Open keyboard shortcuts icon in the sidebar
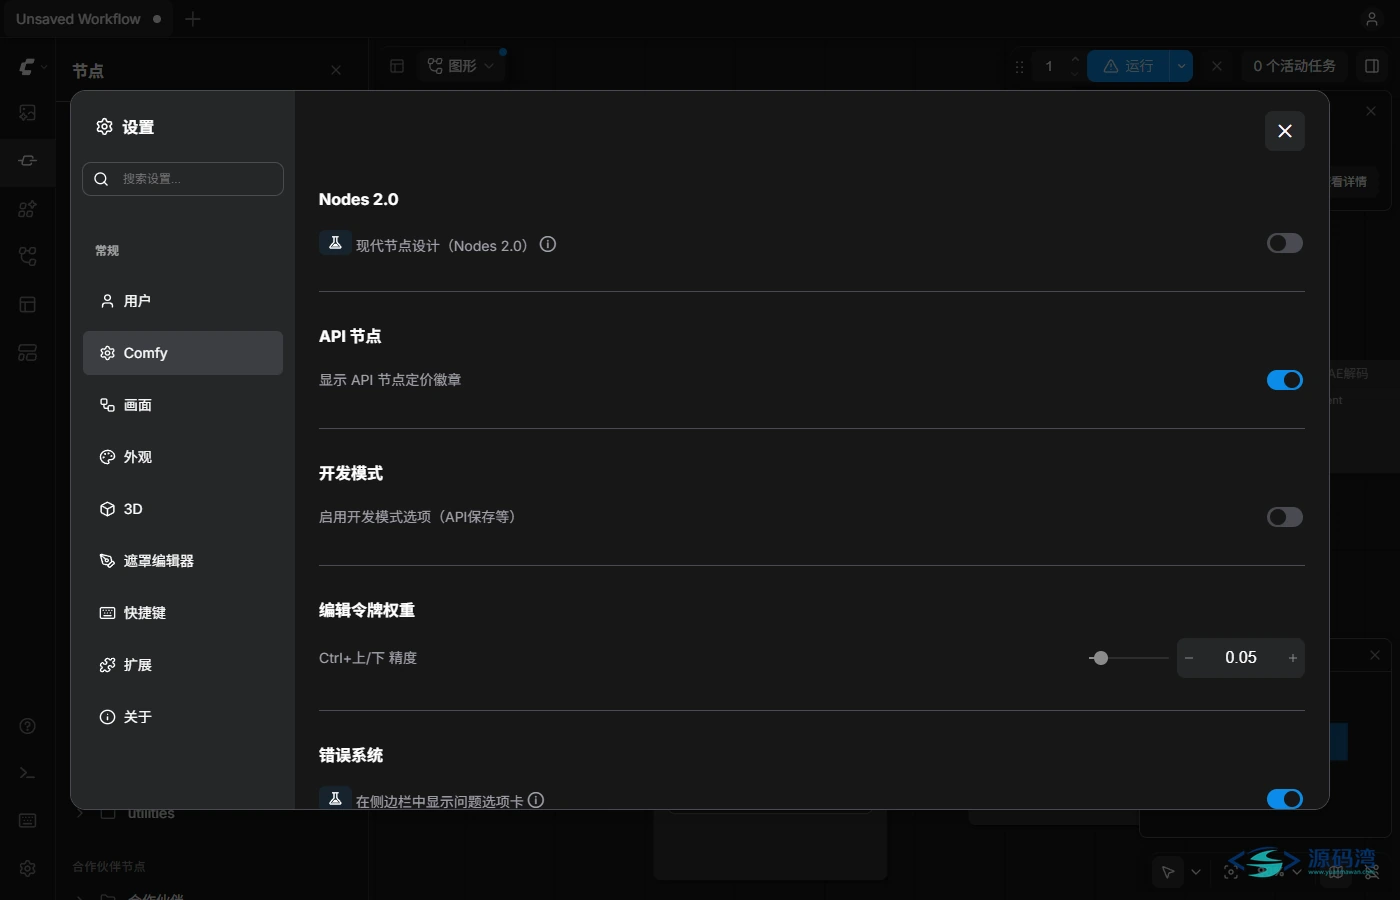 pyautogui.click(x=27, y=821)
